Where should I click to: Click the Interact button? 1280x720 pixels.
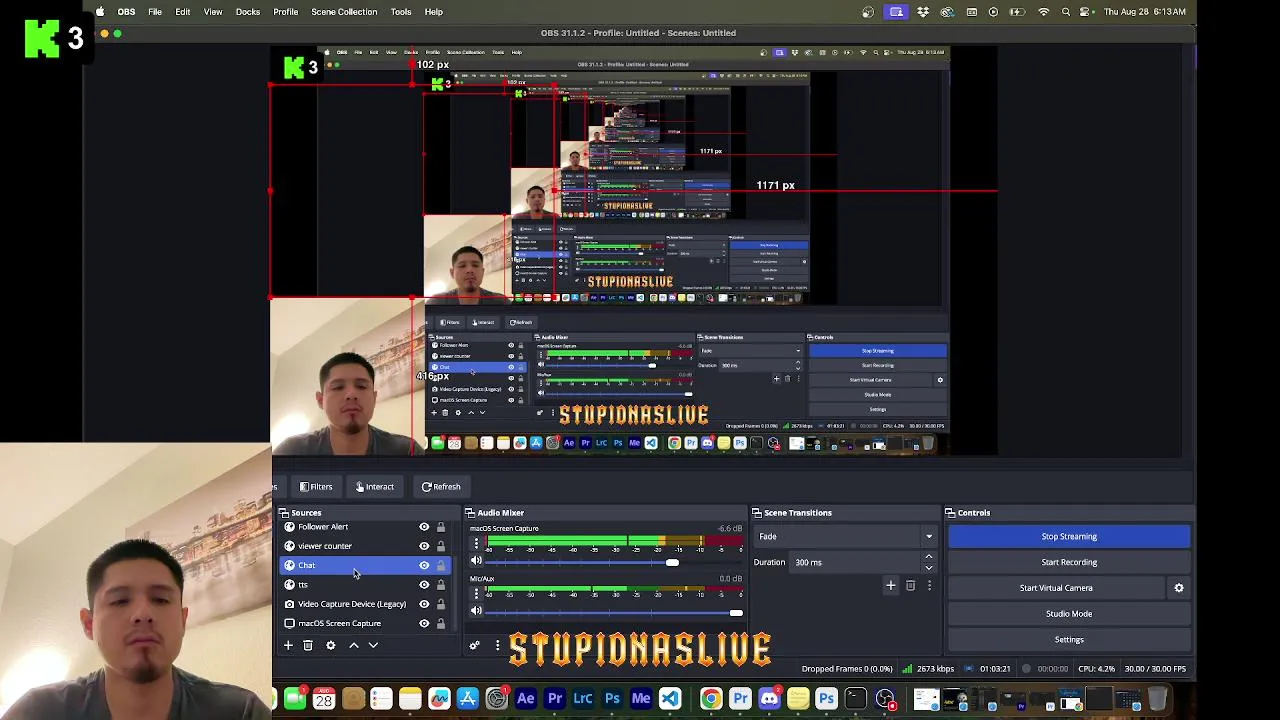(x=375, y=487)
